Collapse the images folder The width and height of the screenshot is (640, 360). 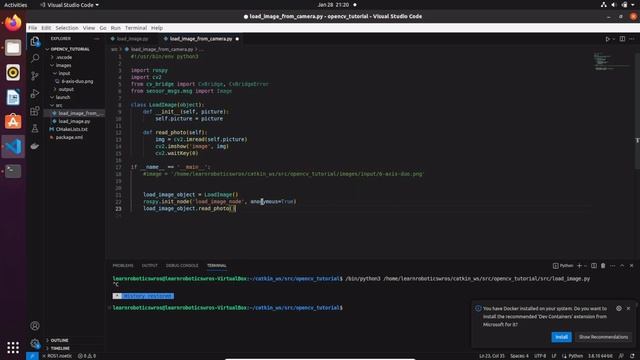click(63, 65)
